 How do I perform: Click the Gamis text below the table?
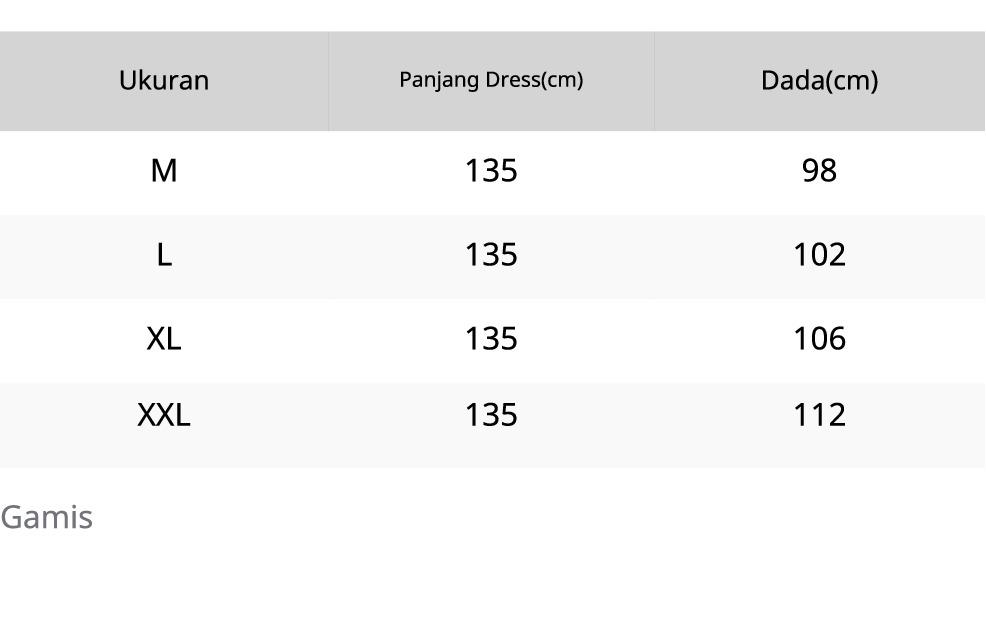coord(46,517)
